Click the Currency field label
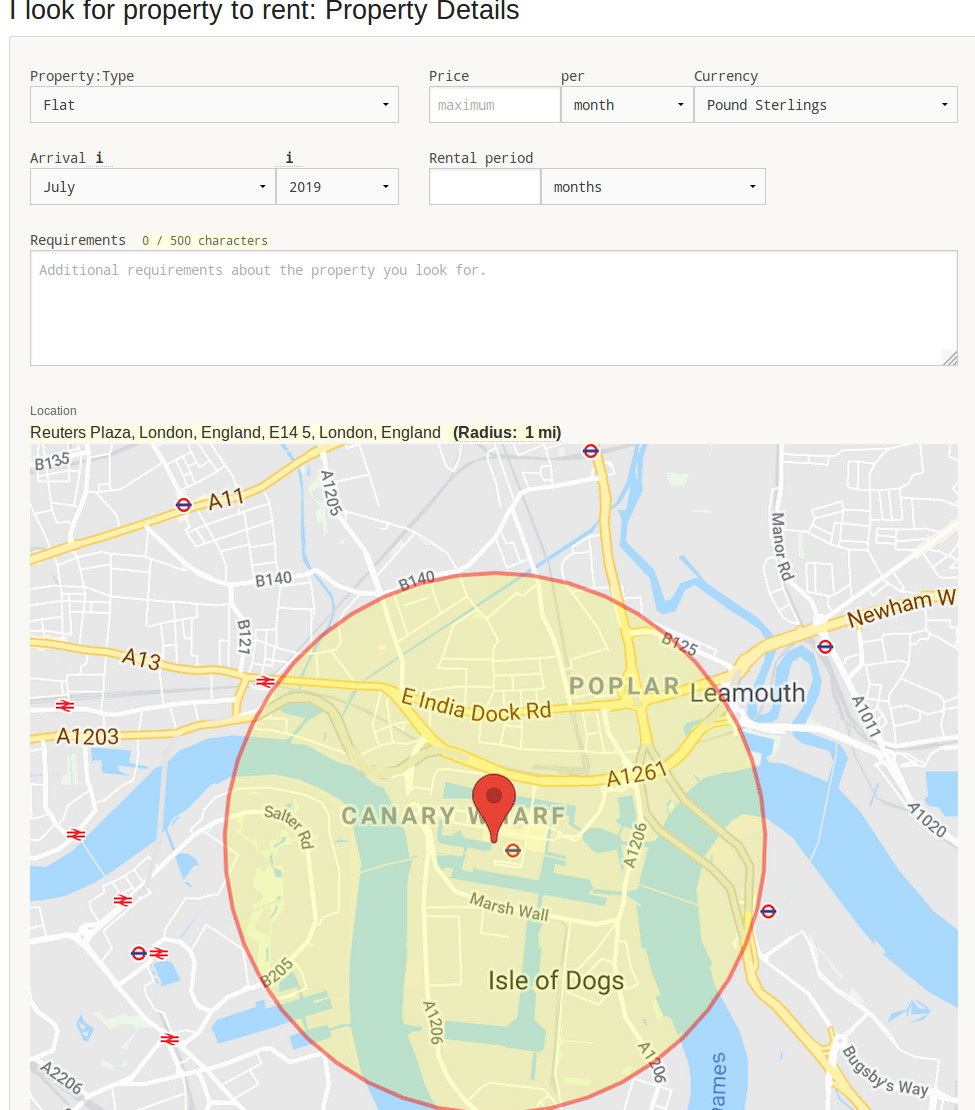This screenshot has width=975, height=1110. tap(726, 76)
